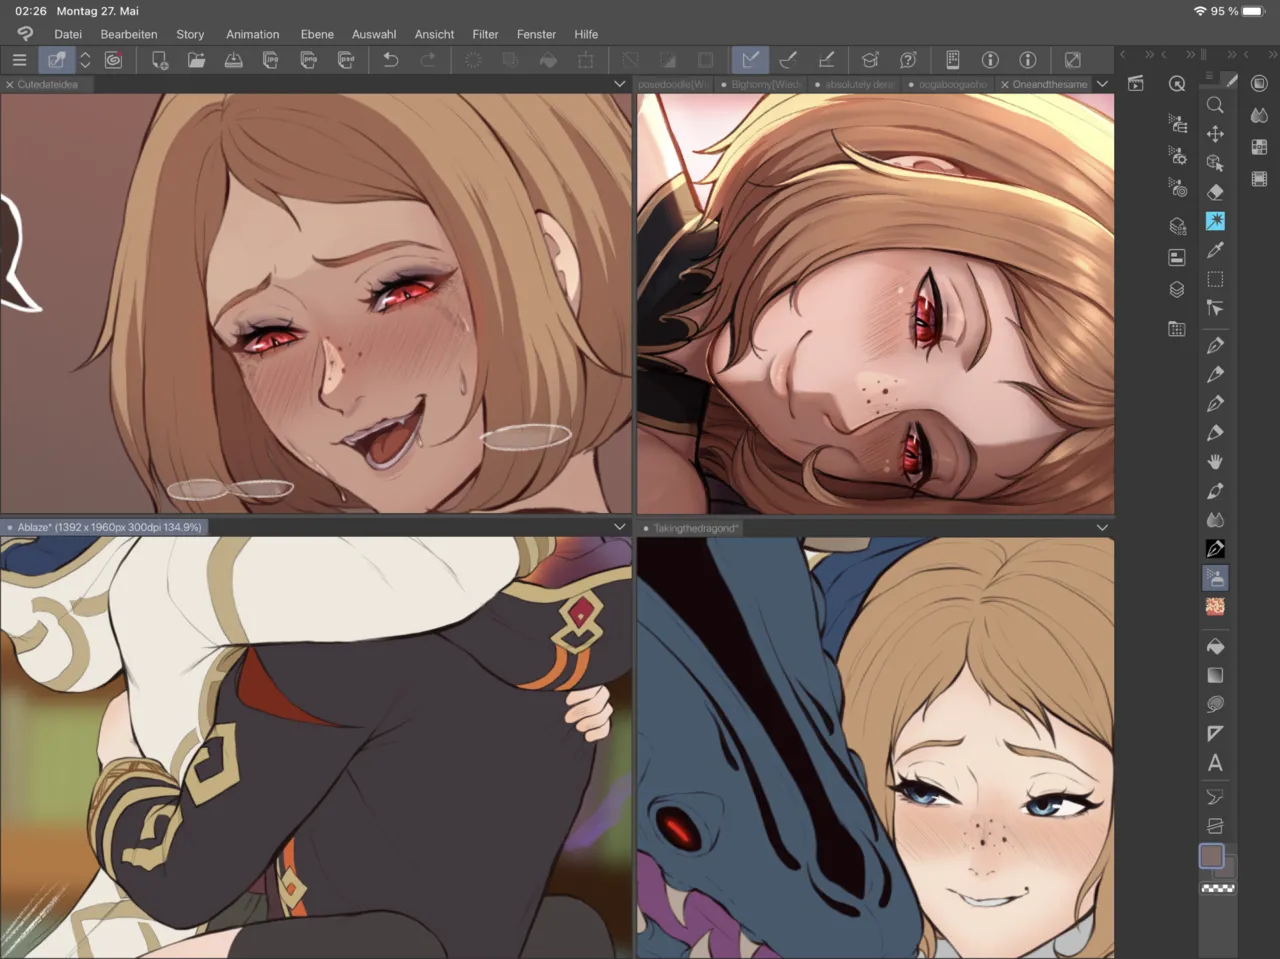This screenshot has height=959, width=1280.
Task: Expand tab list chevron beside Oneandthesame
Action: (x=1102, y=84)
